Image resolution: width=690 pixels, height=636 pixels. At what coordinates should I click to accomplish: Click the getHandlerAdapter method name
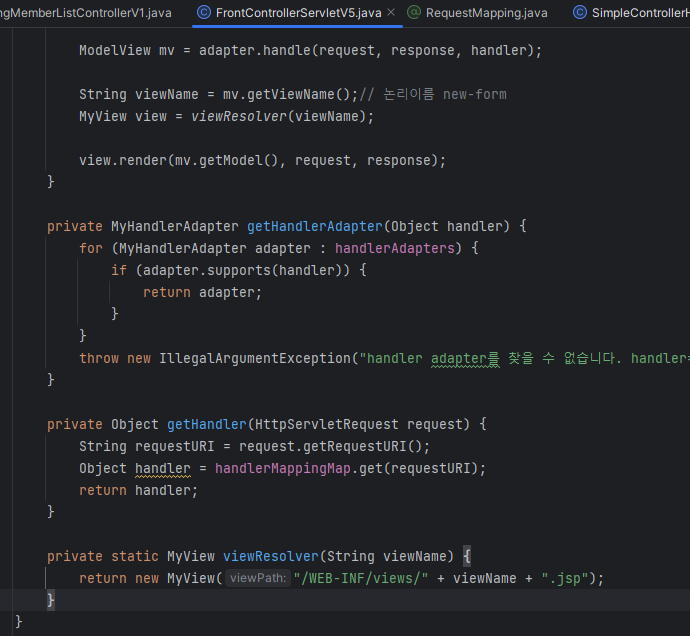(315, 226)
